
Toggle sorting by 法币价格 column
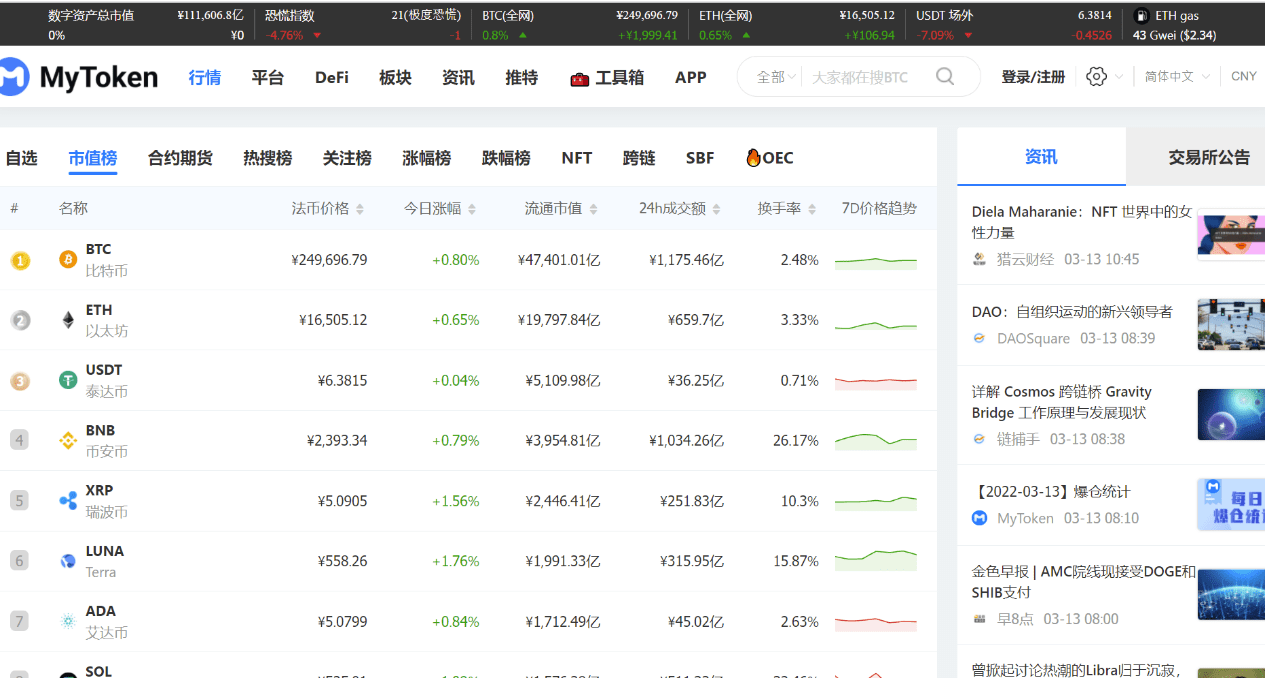point(322,208)
